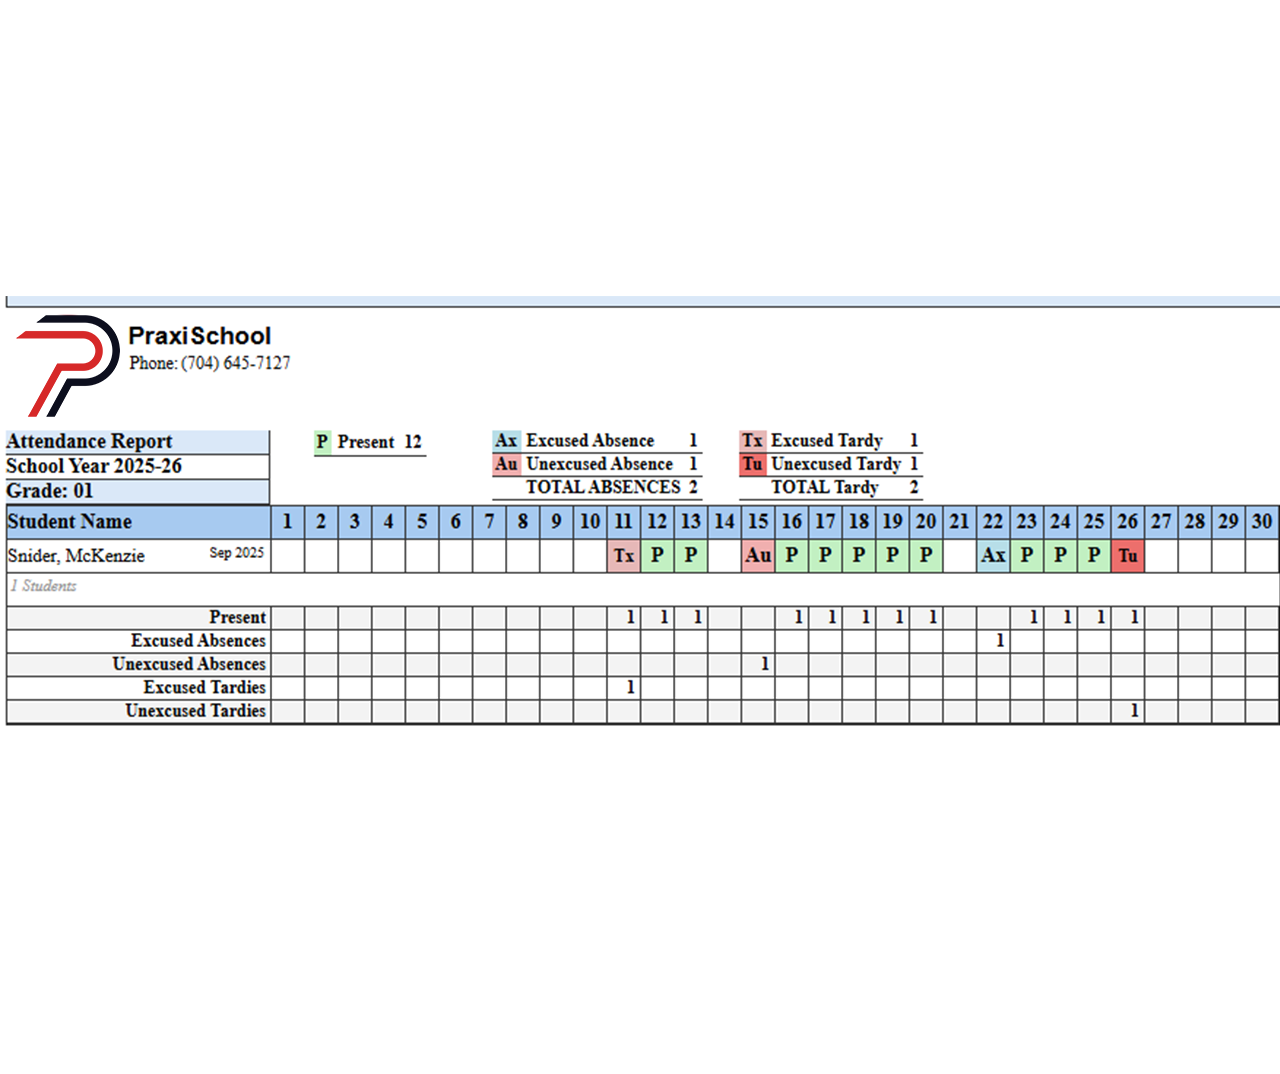Click the green P Present legend swatch

[322, 442]
